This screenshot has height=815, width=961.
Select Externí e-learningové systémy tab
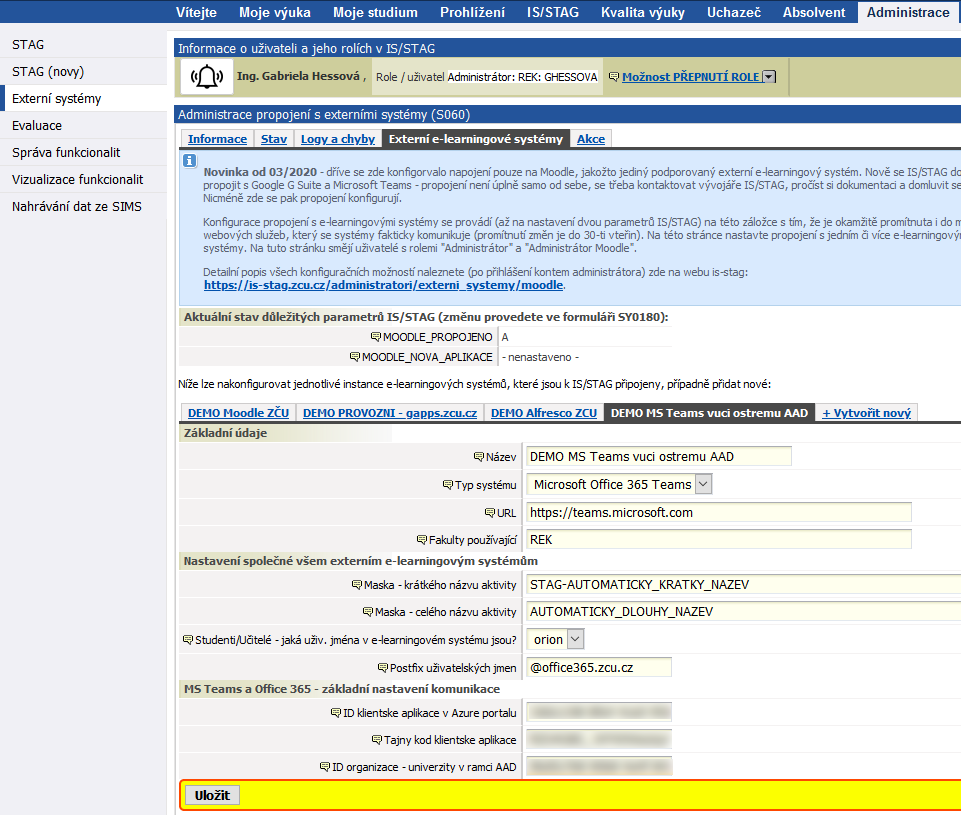[x=476, y=139]
